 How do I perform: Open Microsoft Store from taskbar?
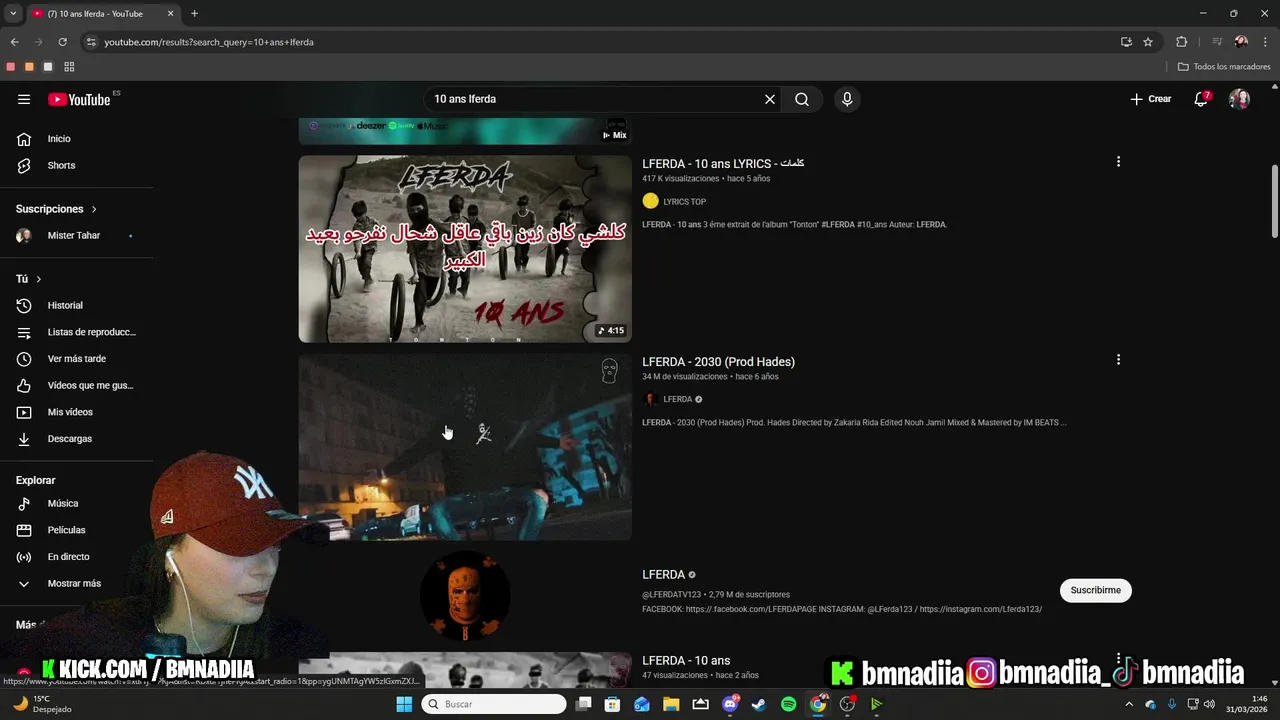coord(613,704)
